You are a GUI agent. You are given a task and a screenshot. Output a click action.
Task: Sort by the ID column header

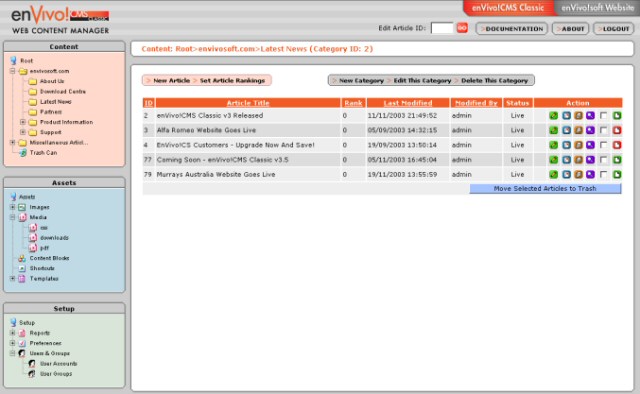(149, 103)
